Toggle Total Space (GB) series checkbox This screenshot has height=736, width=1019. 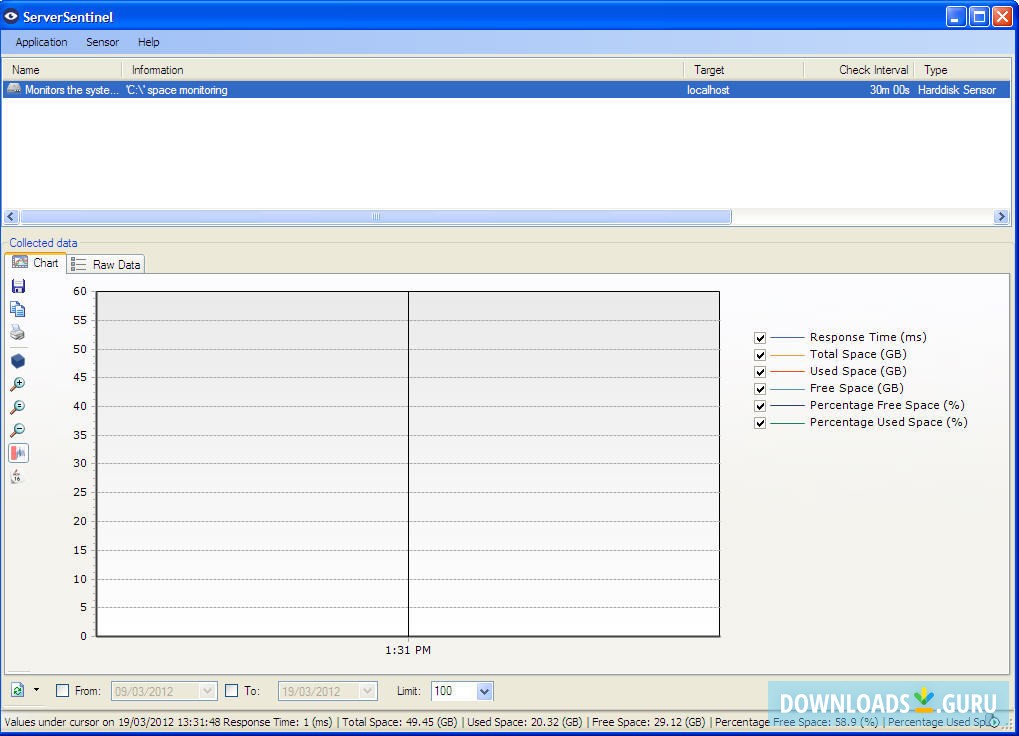(760, 355)
